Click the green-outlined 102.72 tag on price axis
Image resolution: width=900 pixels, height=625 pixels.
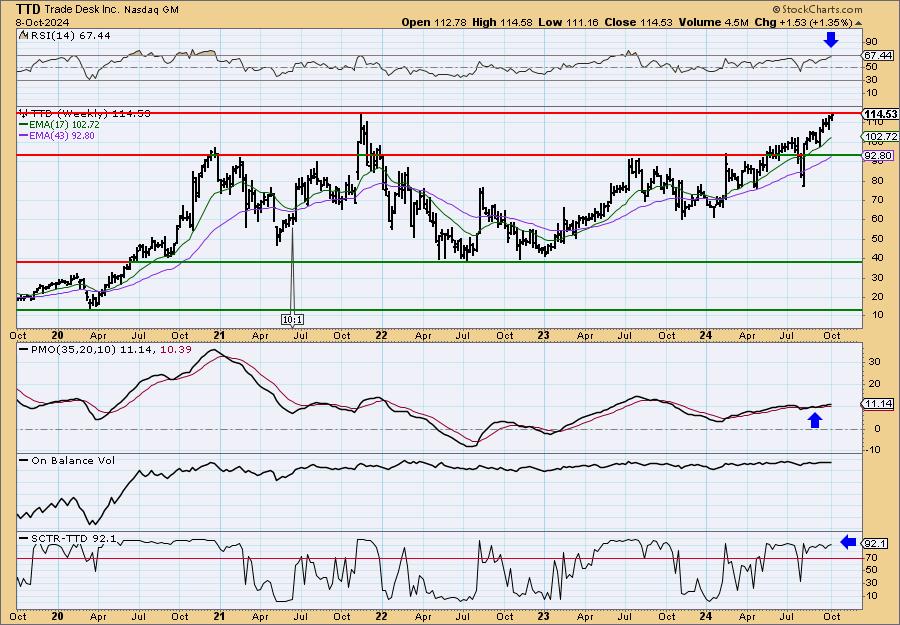(879, 136)
